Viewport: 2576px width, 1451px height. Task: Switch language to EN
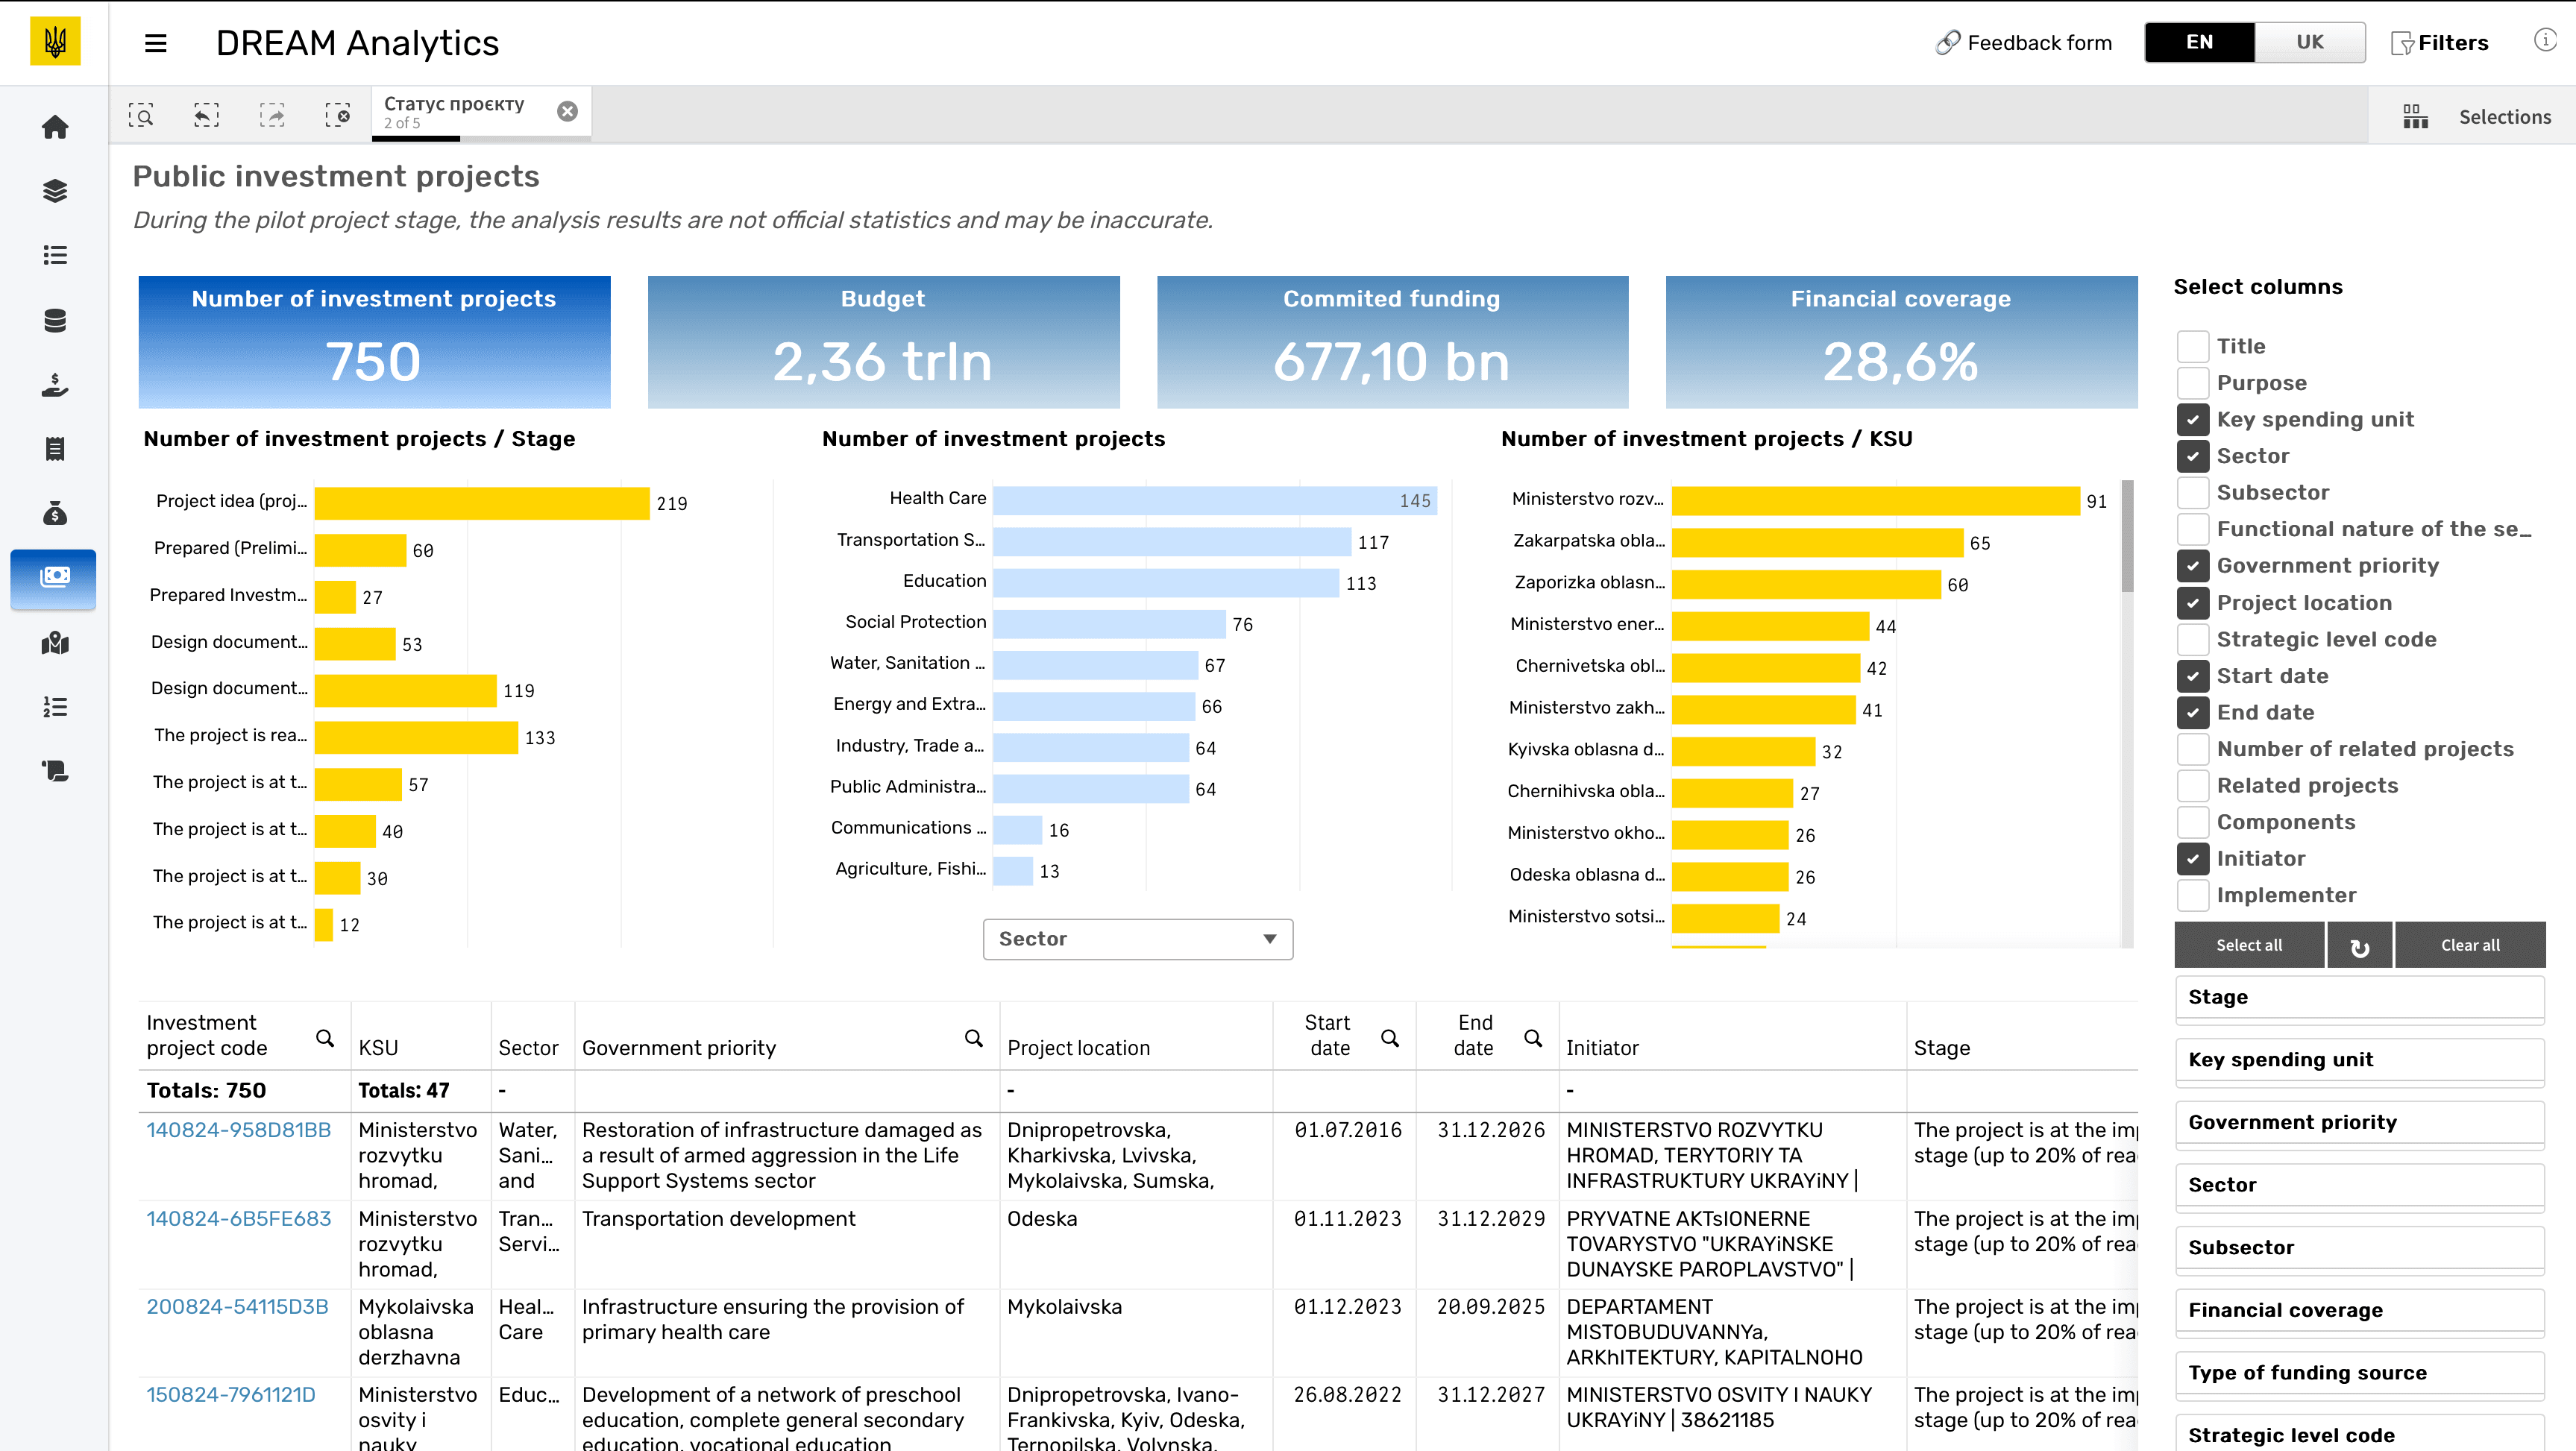click(x=2199, y=42)
